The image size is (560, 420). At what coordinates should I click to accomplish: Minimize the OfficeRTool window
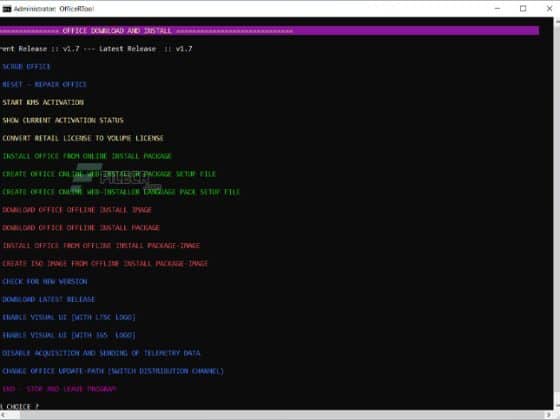point(497,9)
